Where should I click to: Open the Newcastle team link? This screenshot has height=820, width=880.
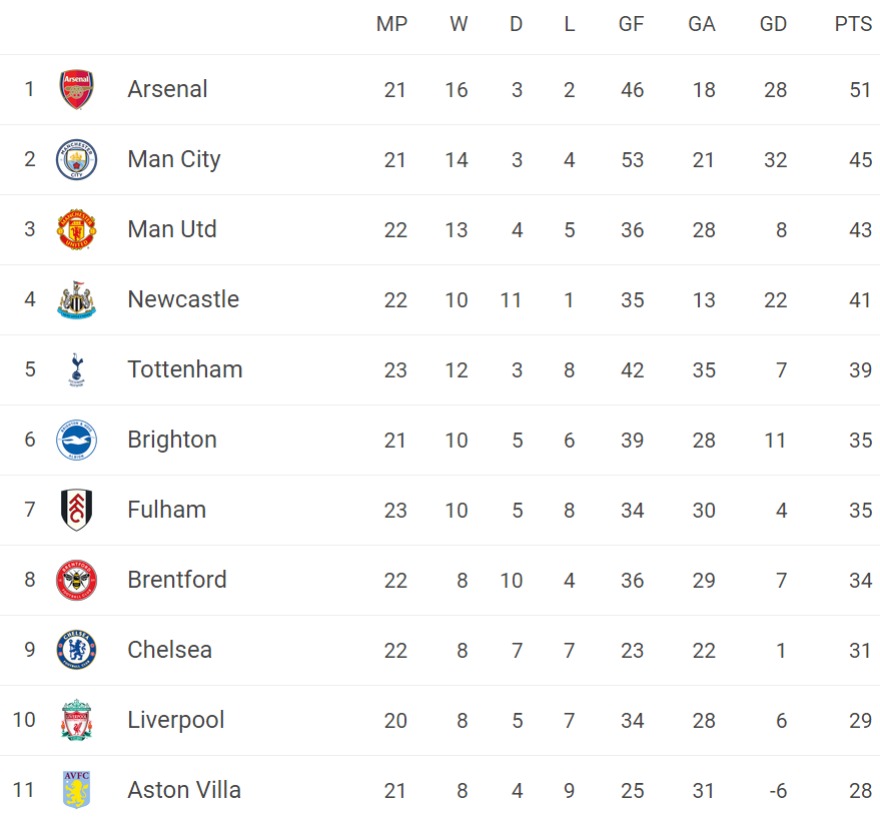(183, 299)
